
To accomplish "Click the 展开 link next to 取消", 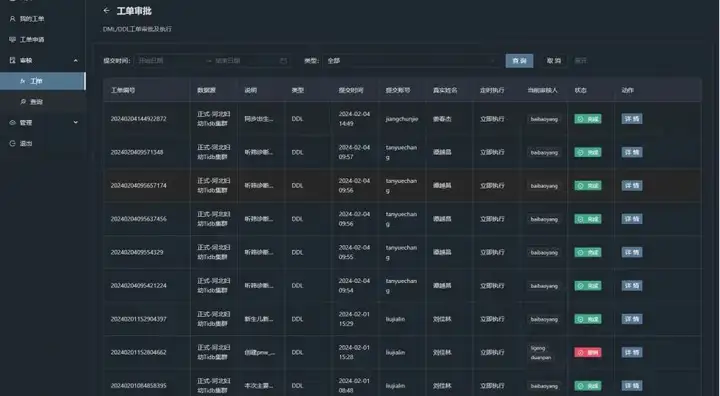I will point(580,61).
